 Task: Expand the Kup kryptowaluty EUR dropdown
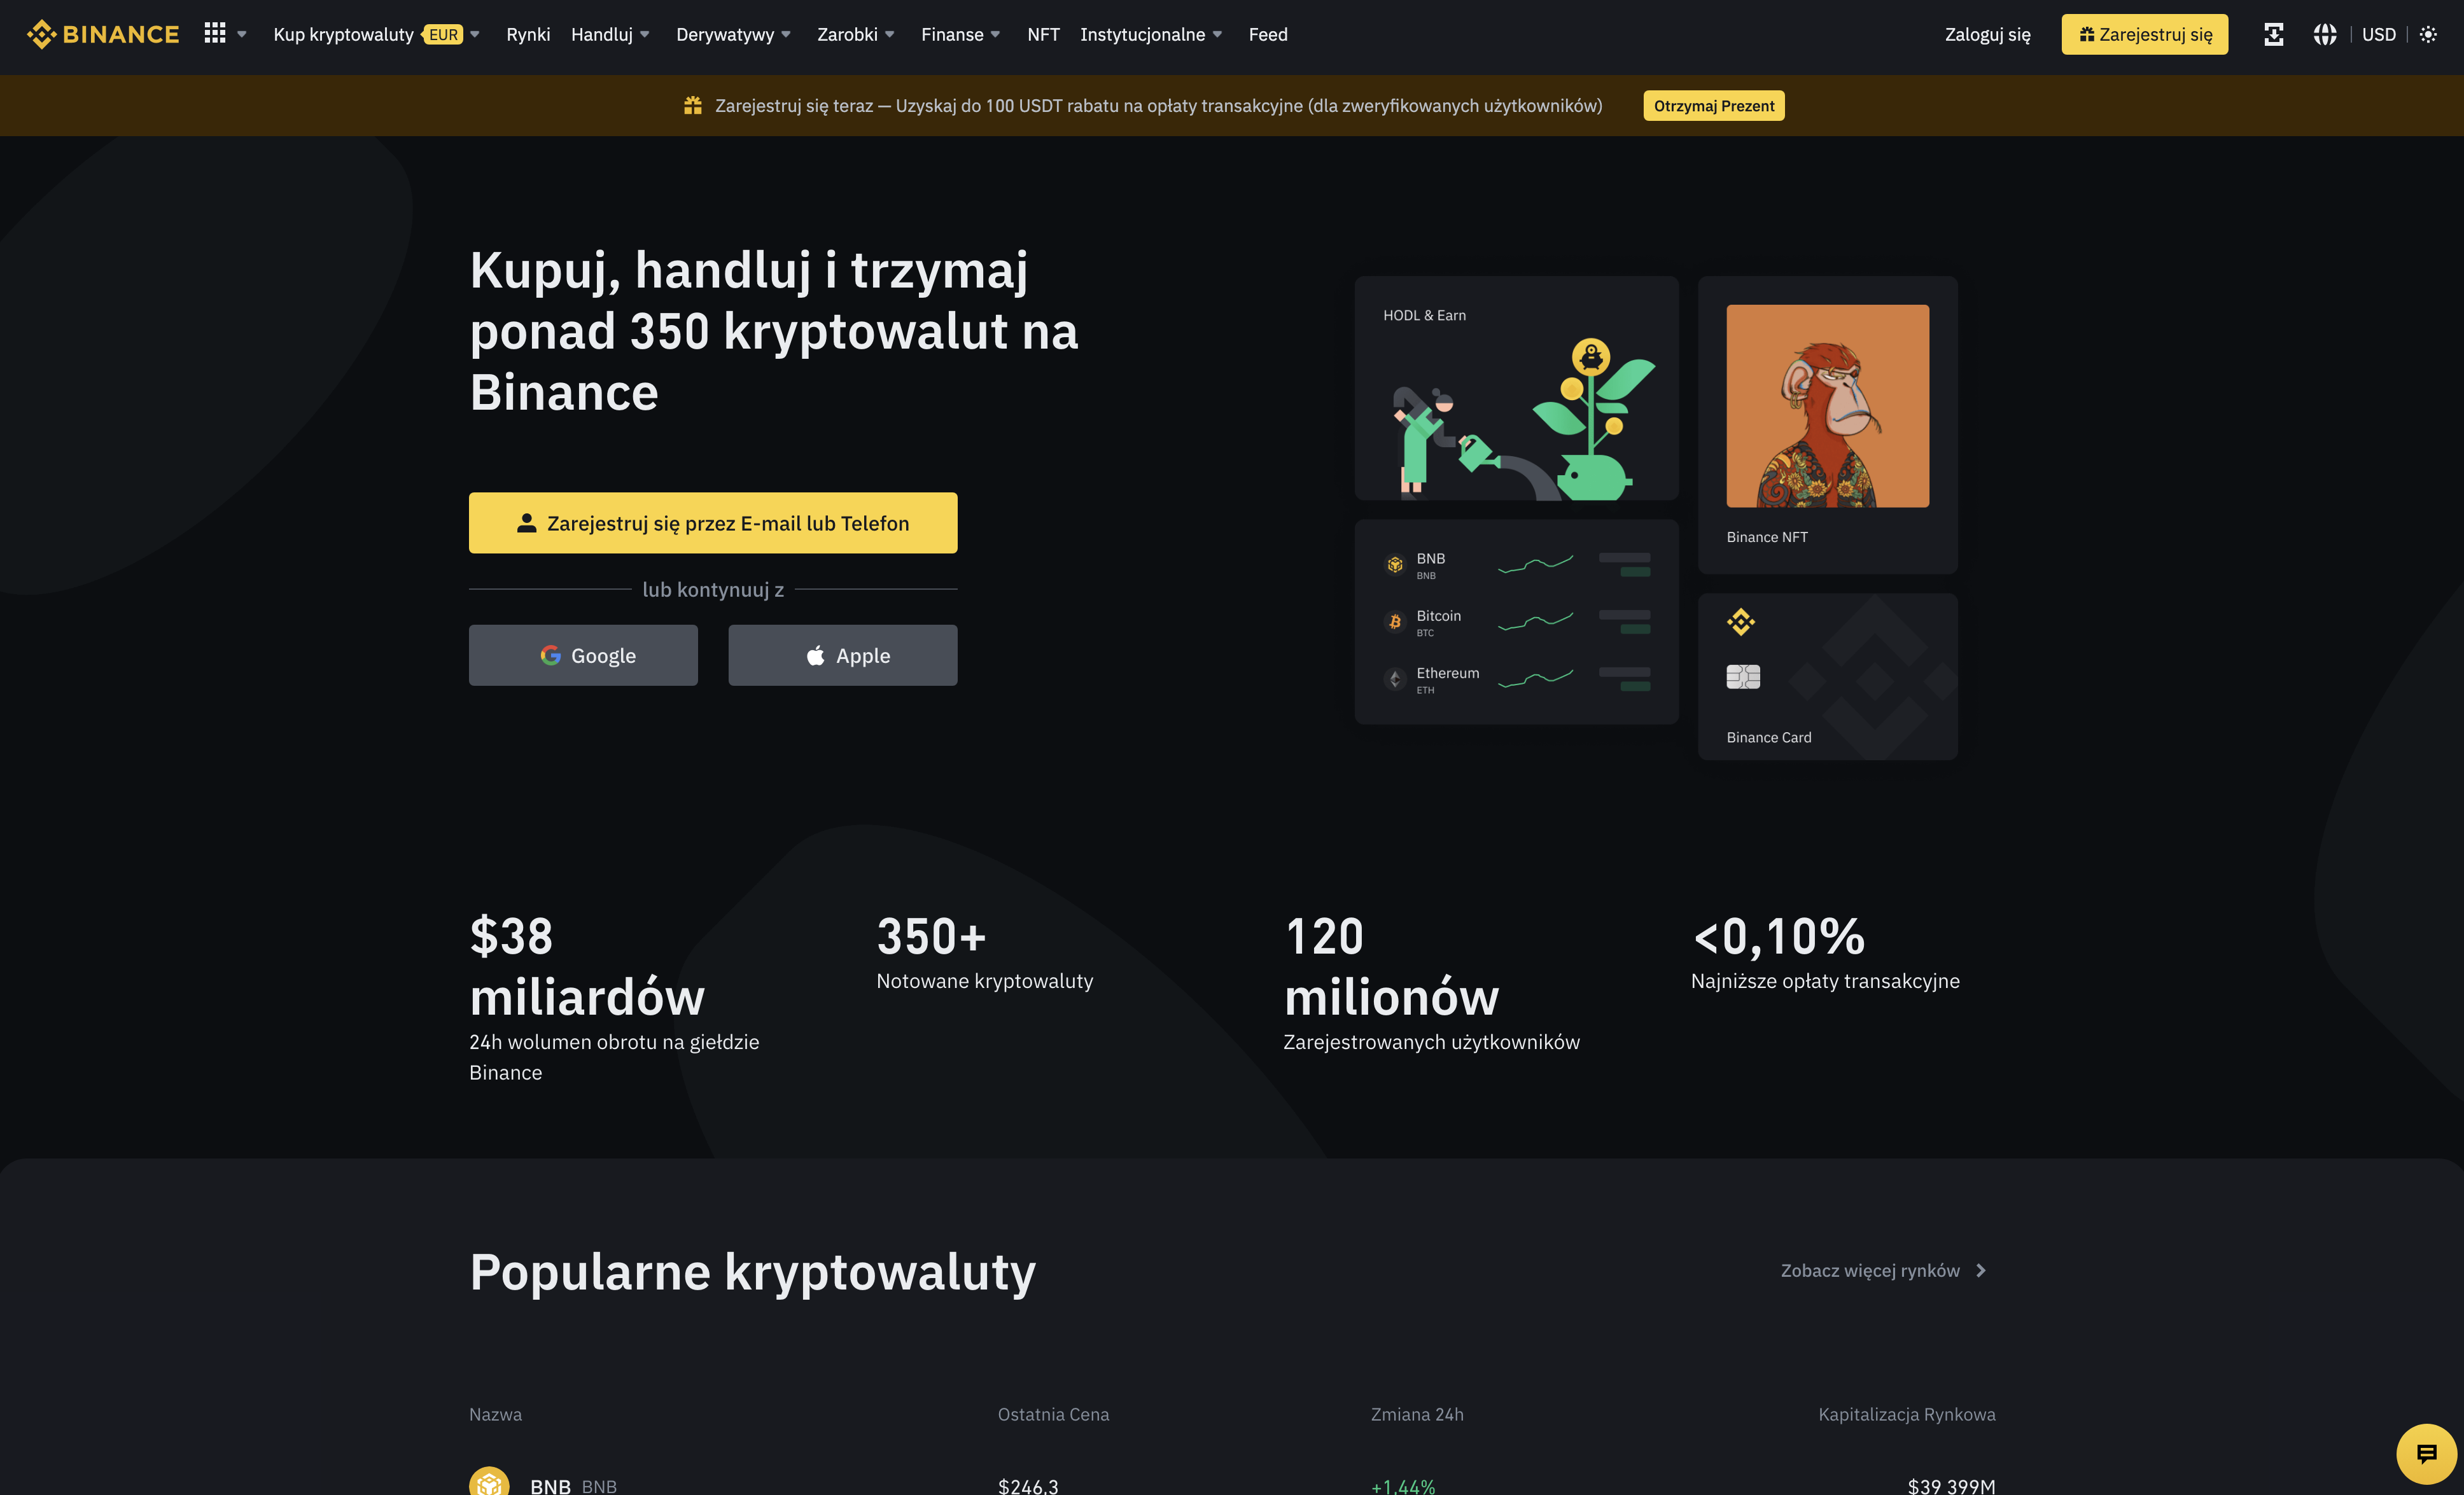[x=376, y=34]
